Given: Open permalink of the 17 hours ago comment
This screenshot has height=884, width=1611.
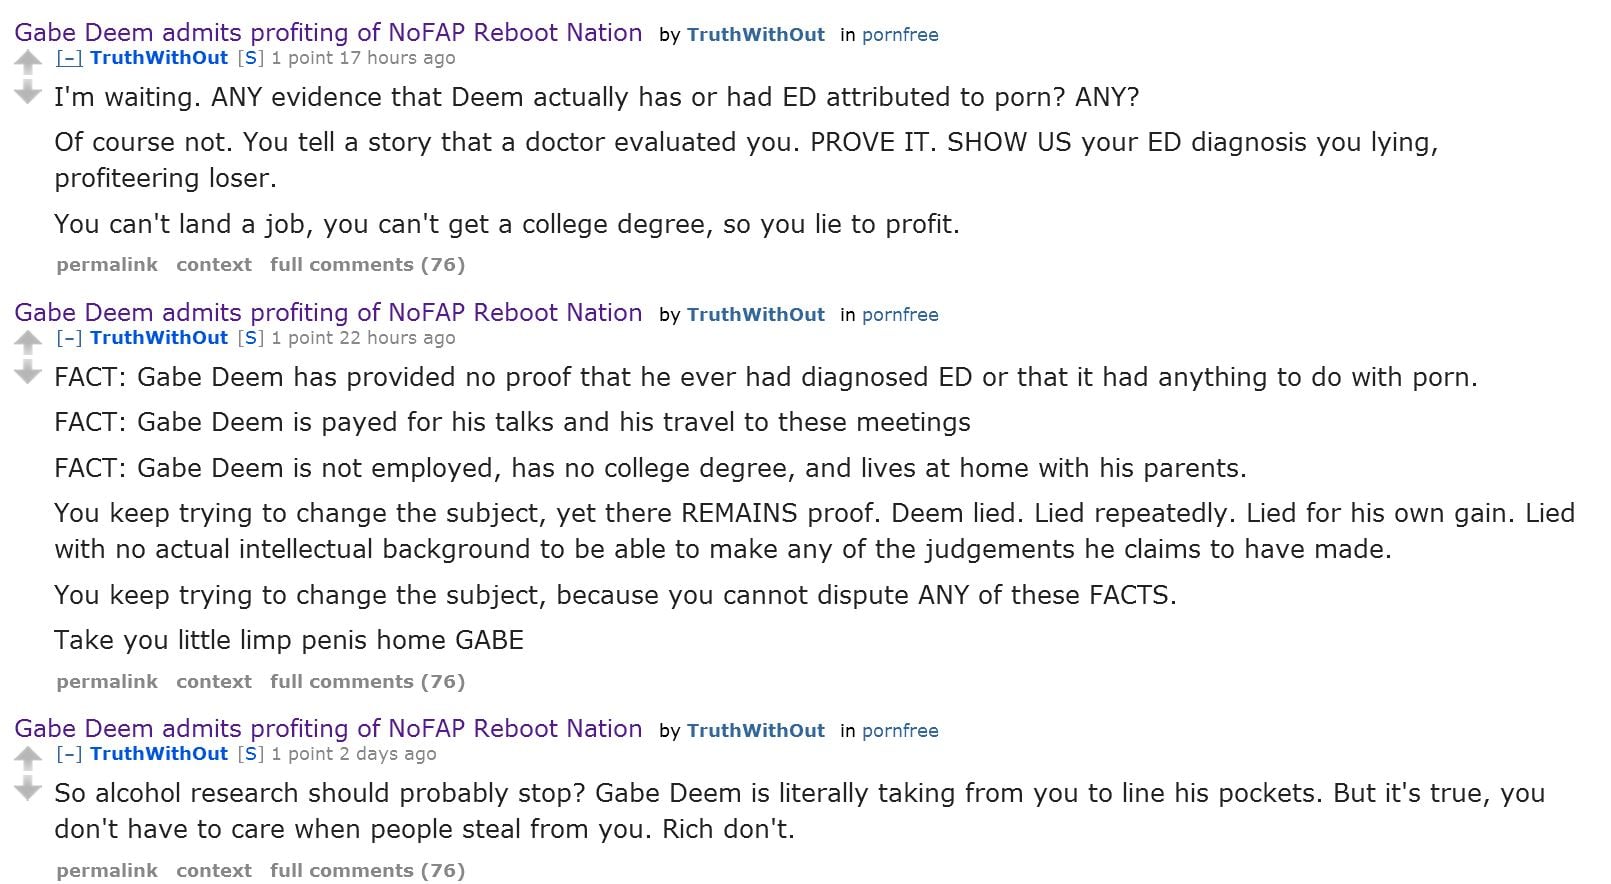Looking at the screenshot, I should [107, 265].
